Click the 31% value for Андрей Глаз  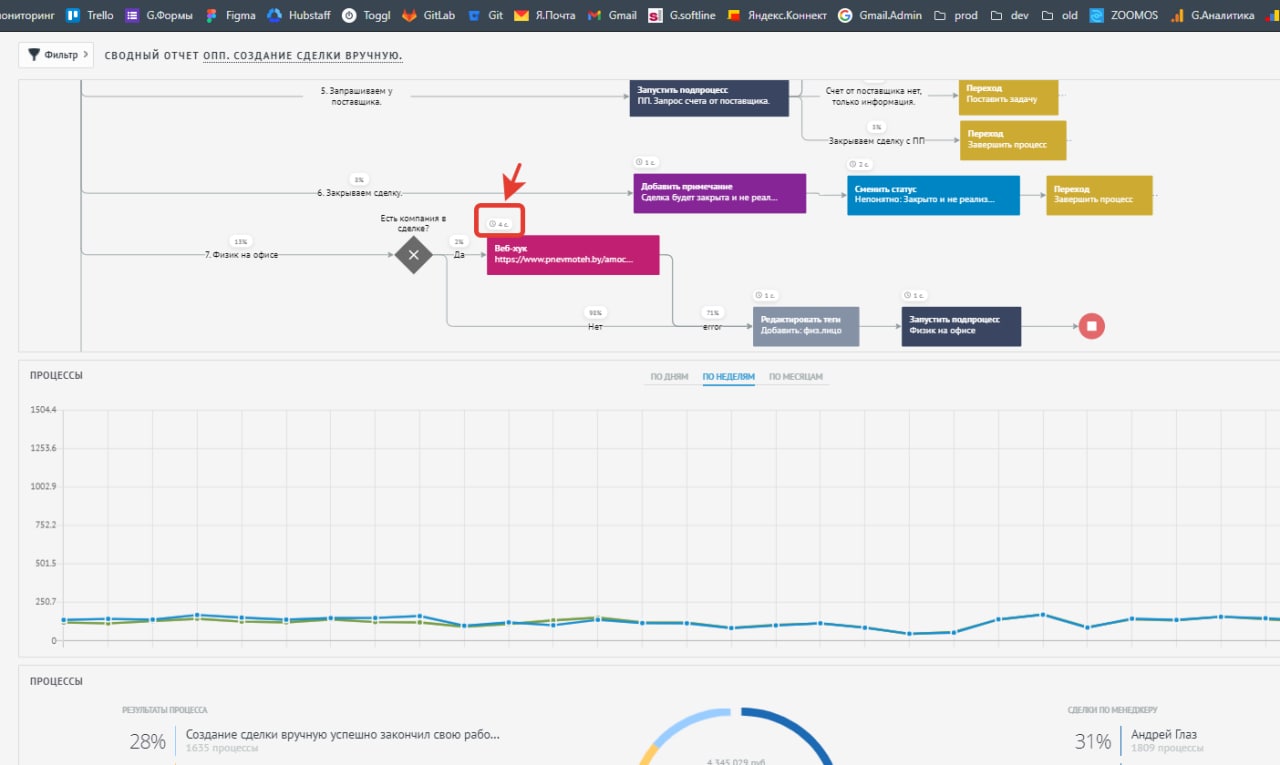[1092, 741]
